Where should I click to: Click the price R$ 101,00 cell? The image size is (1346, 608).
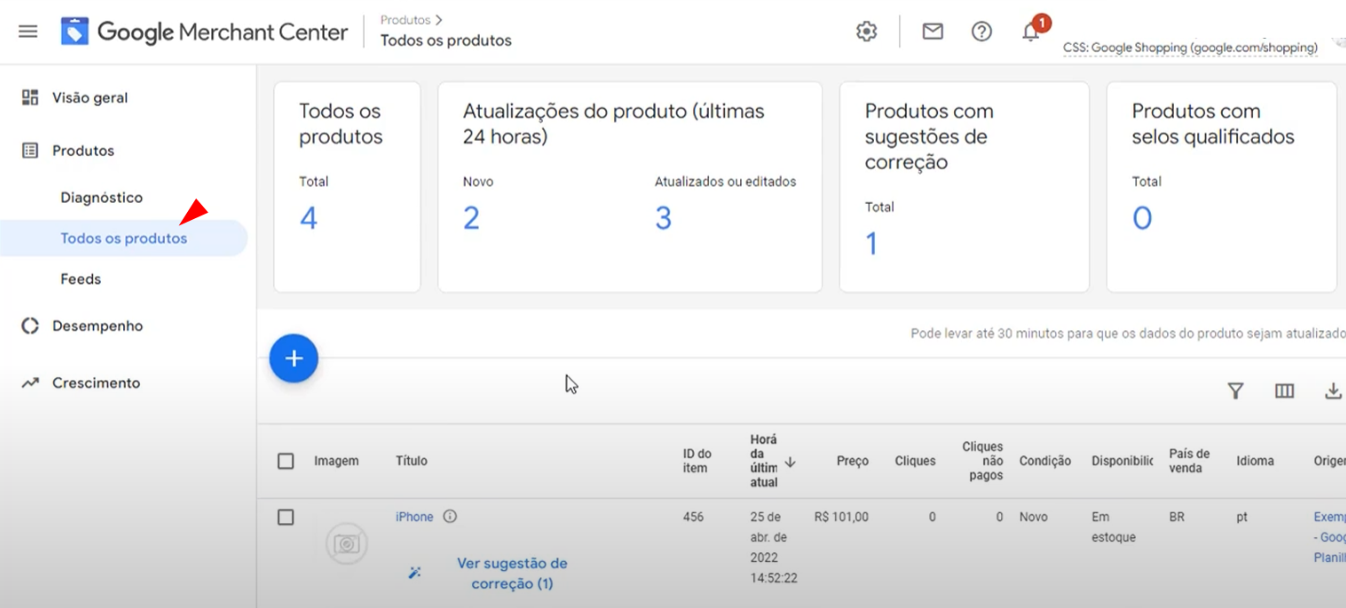point(841,517)
